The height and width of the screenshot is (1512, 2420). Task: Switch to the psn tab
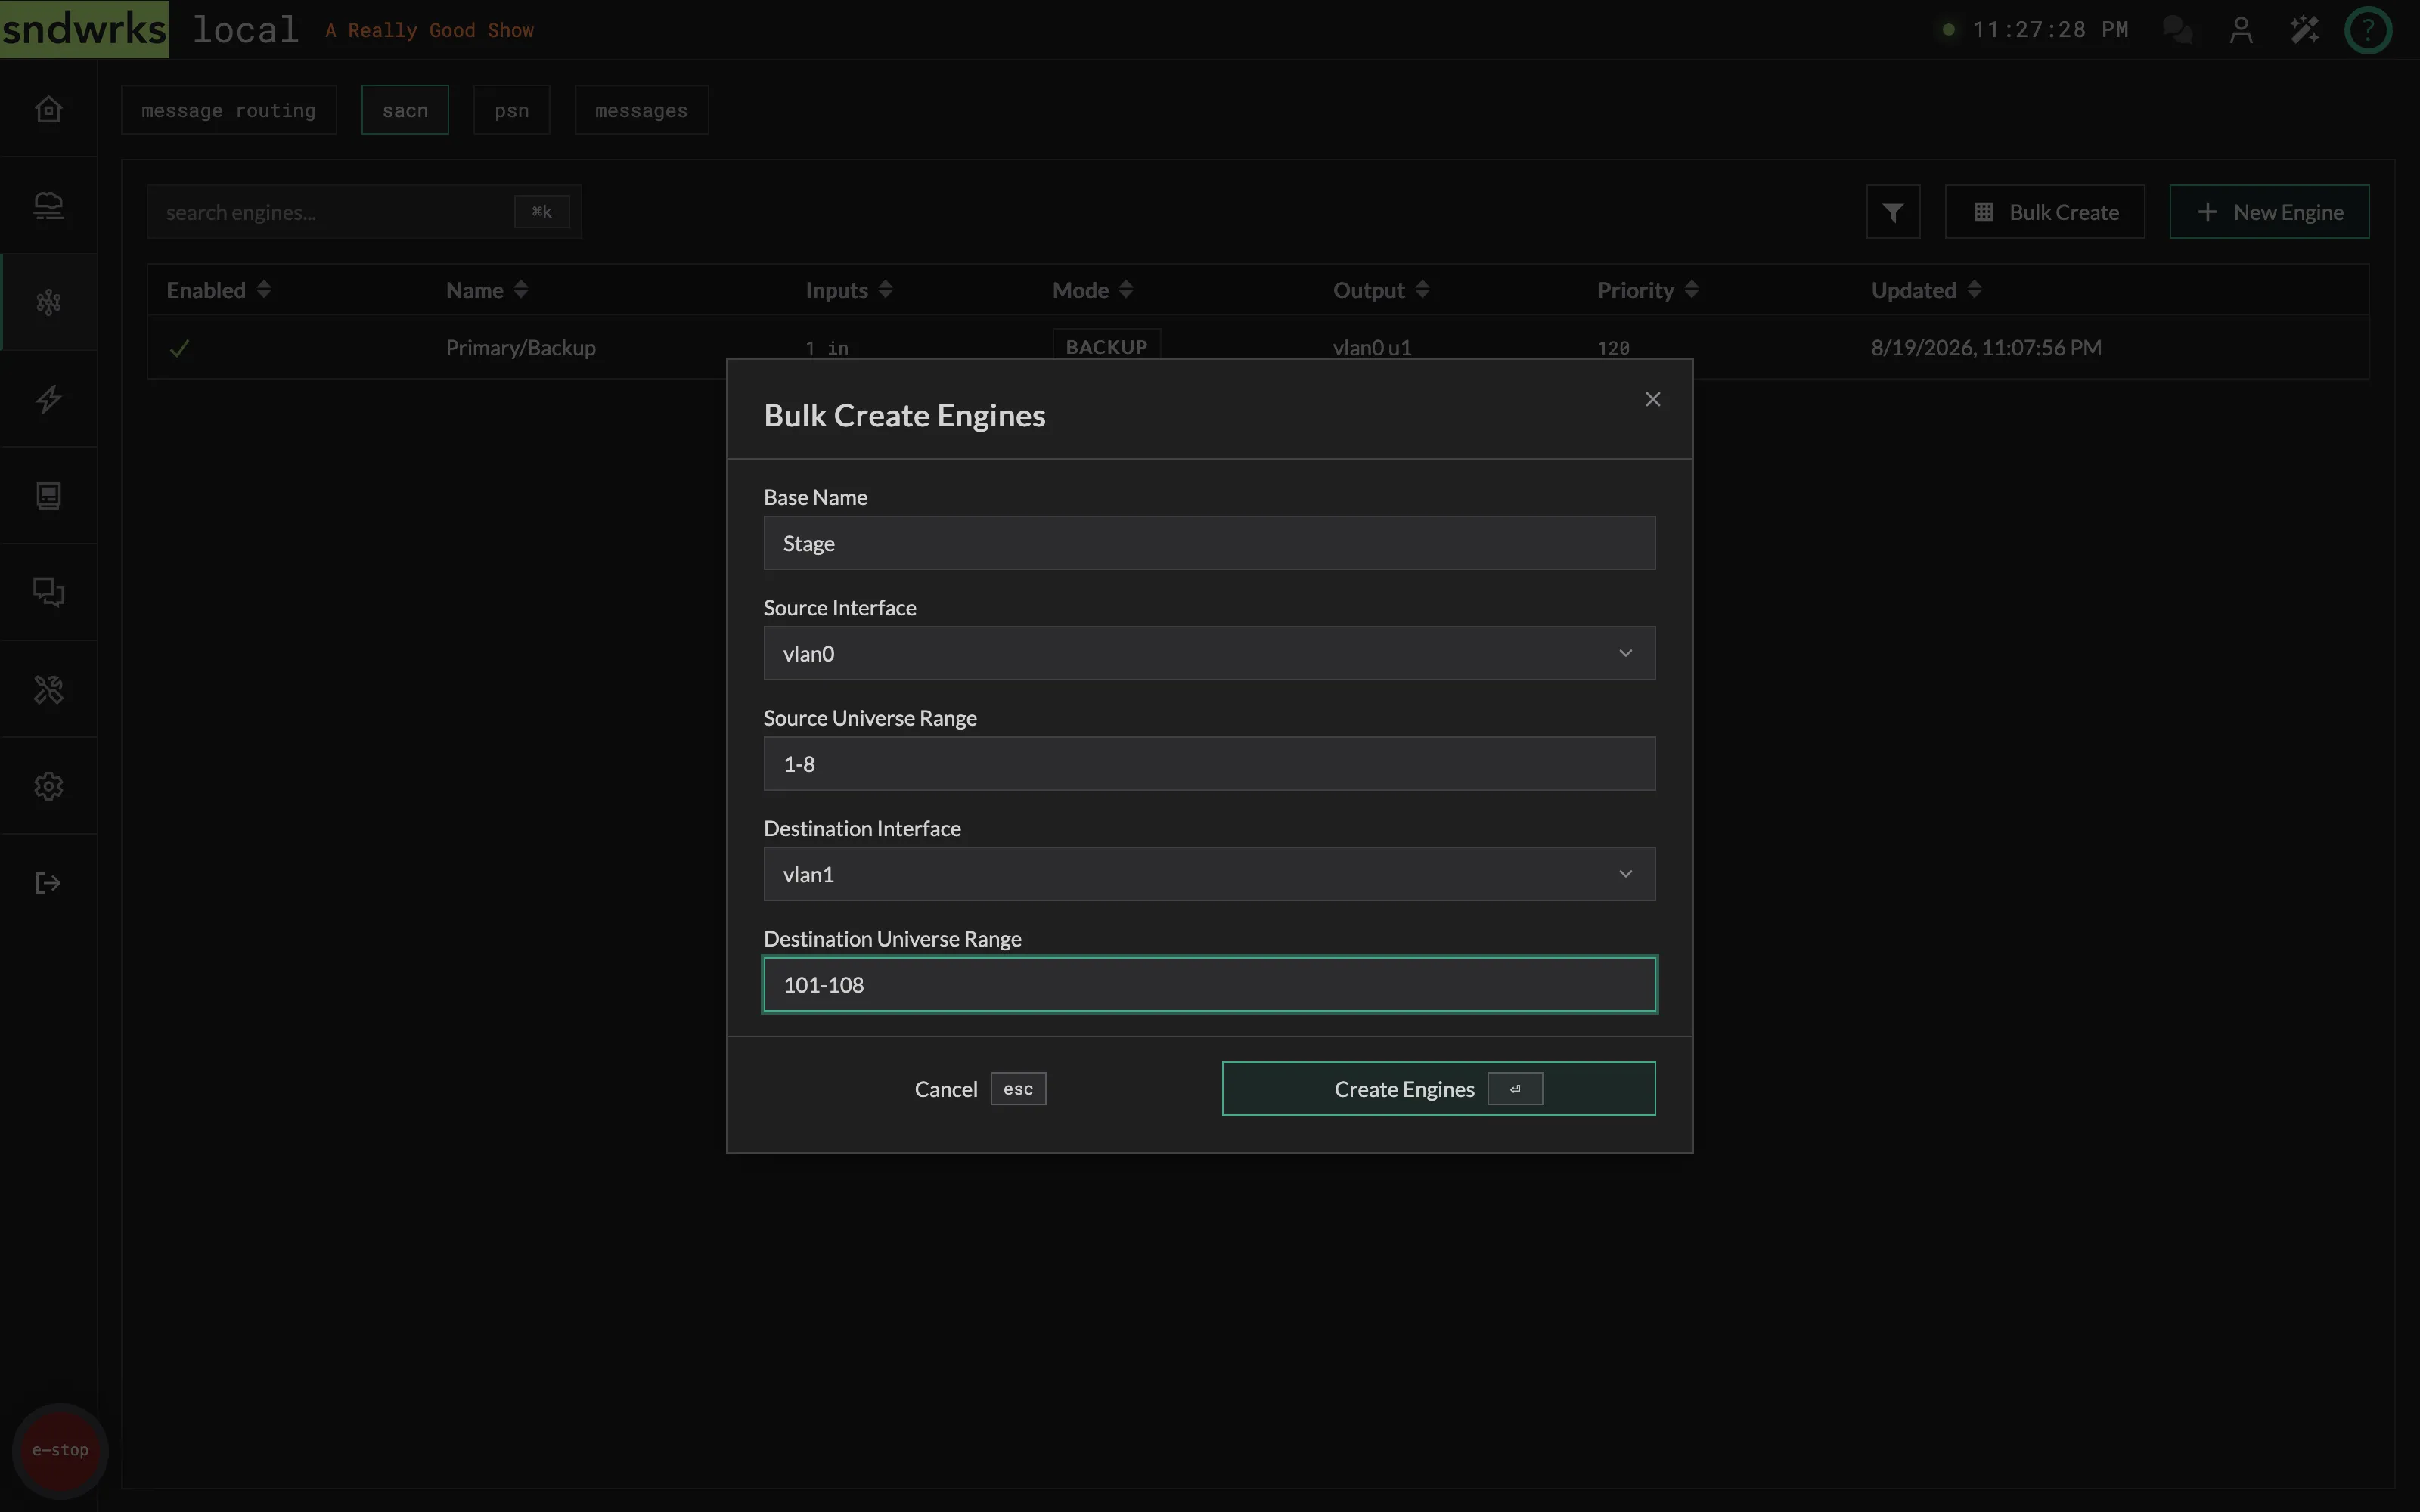pos(511,110)
